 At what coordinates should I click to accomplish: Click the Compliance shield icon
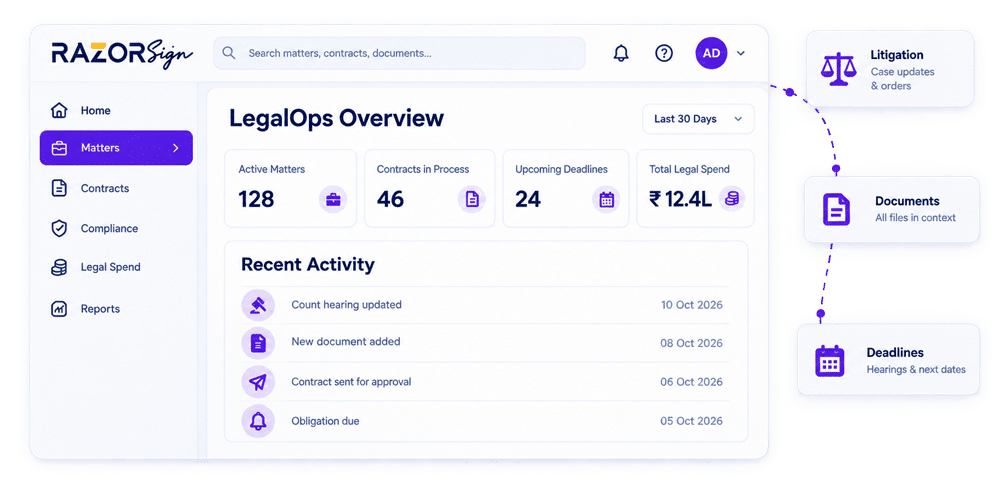click(59, 228)
